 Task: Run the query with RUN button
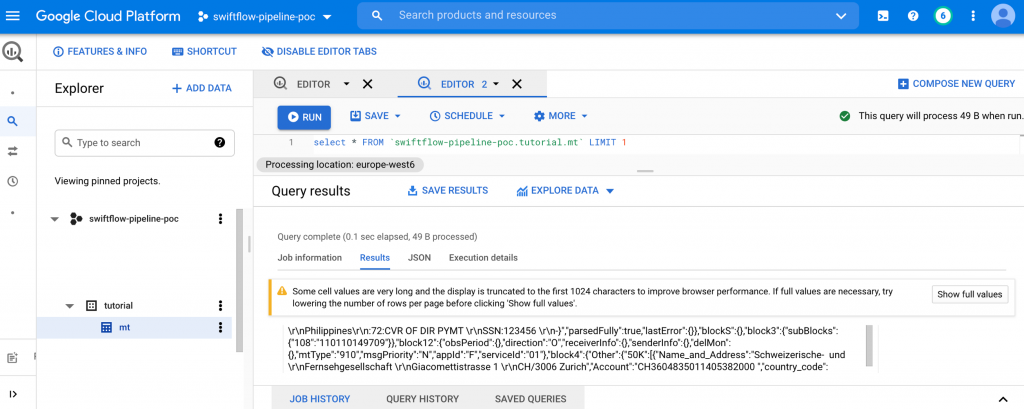304,117
